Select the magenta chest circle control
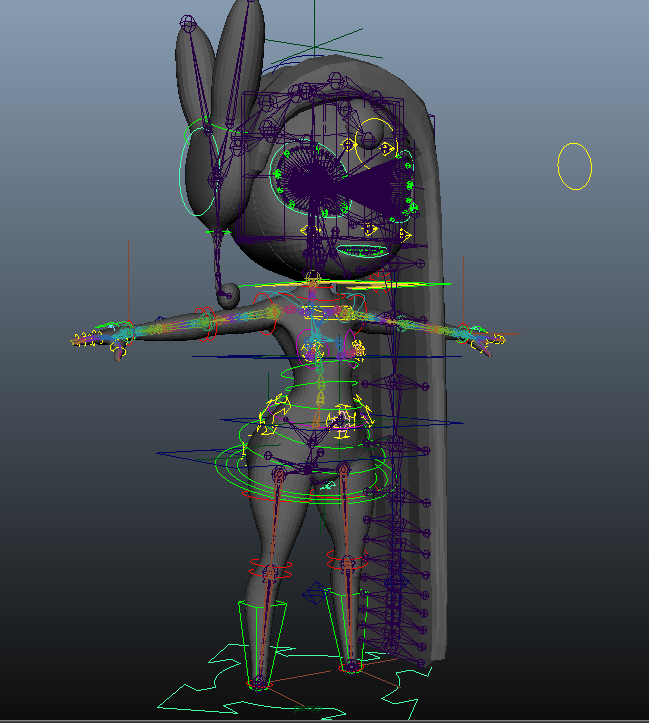This screenshot has height=723, width=649. (x=311, y=347)
